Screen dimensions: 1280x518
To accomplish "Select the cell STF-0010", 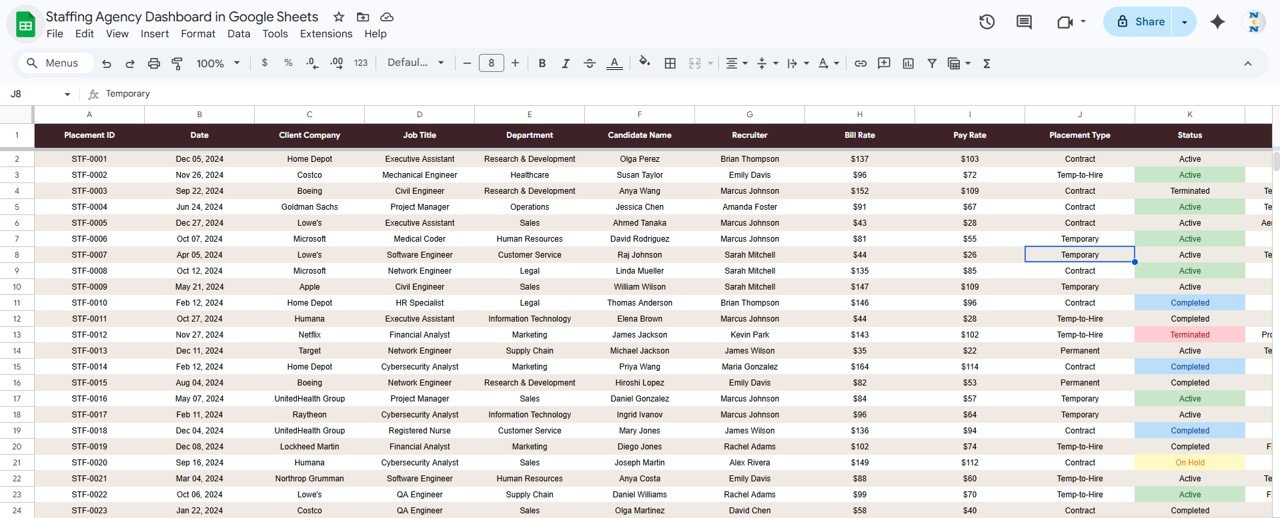I will point(90,303).
